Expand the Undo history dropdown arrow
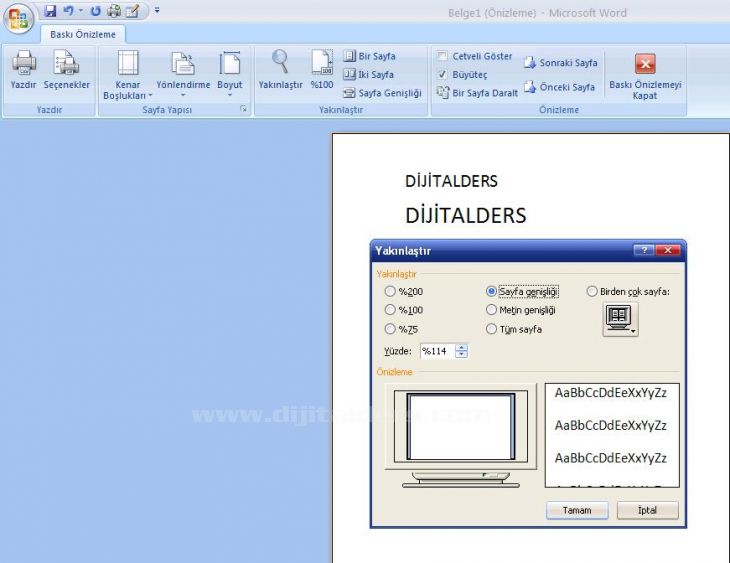Viewport: 730px width, 563px height. pyautogui.click(x=81, y=11)
